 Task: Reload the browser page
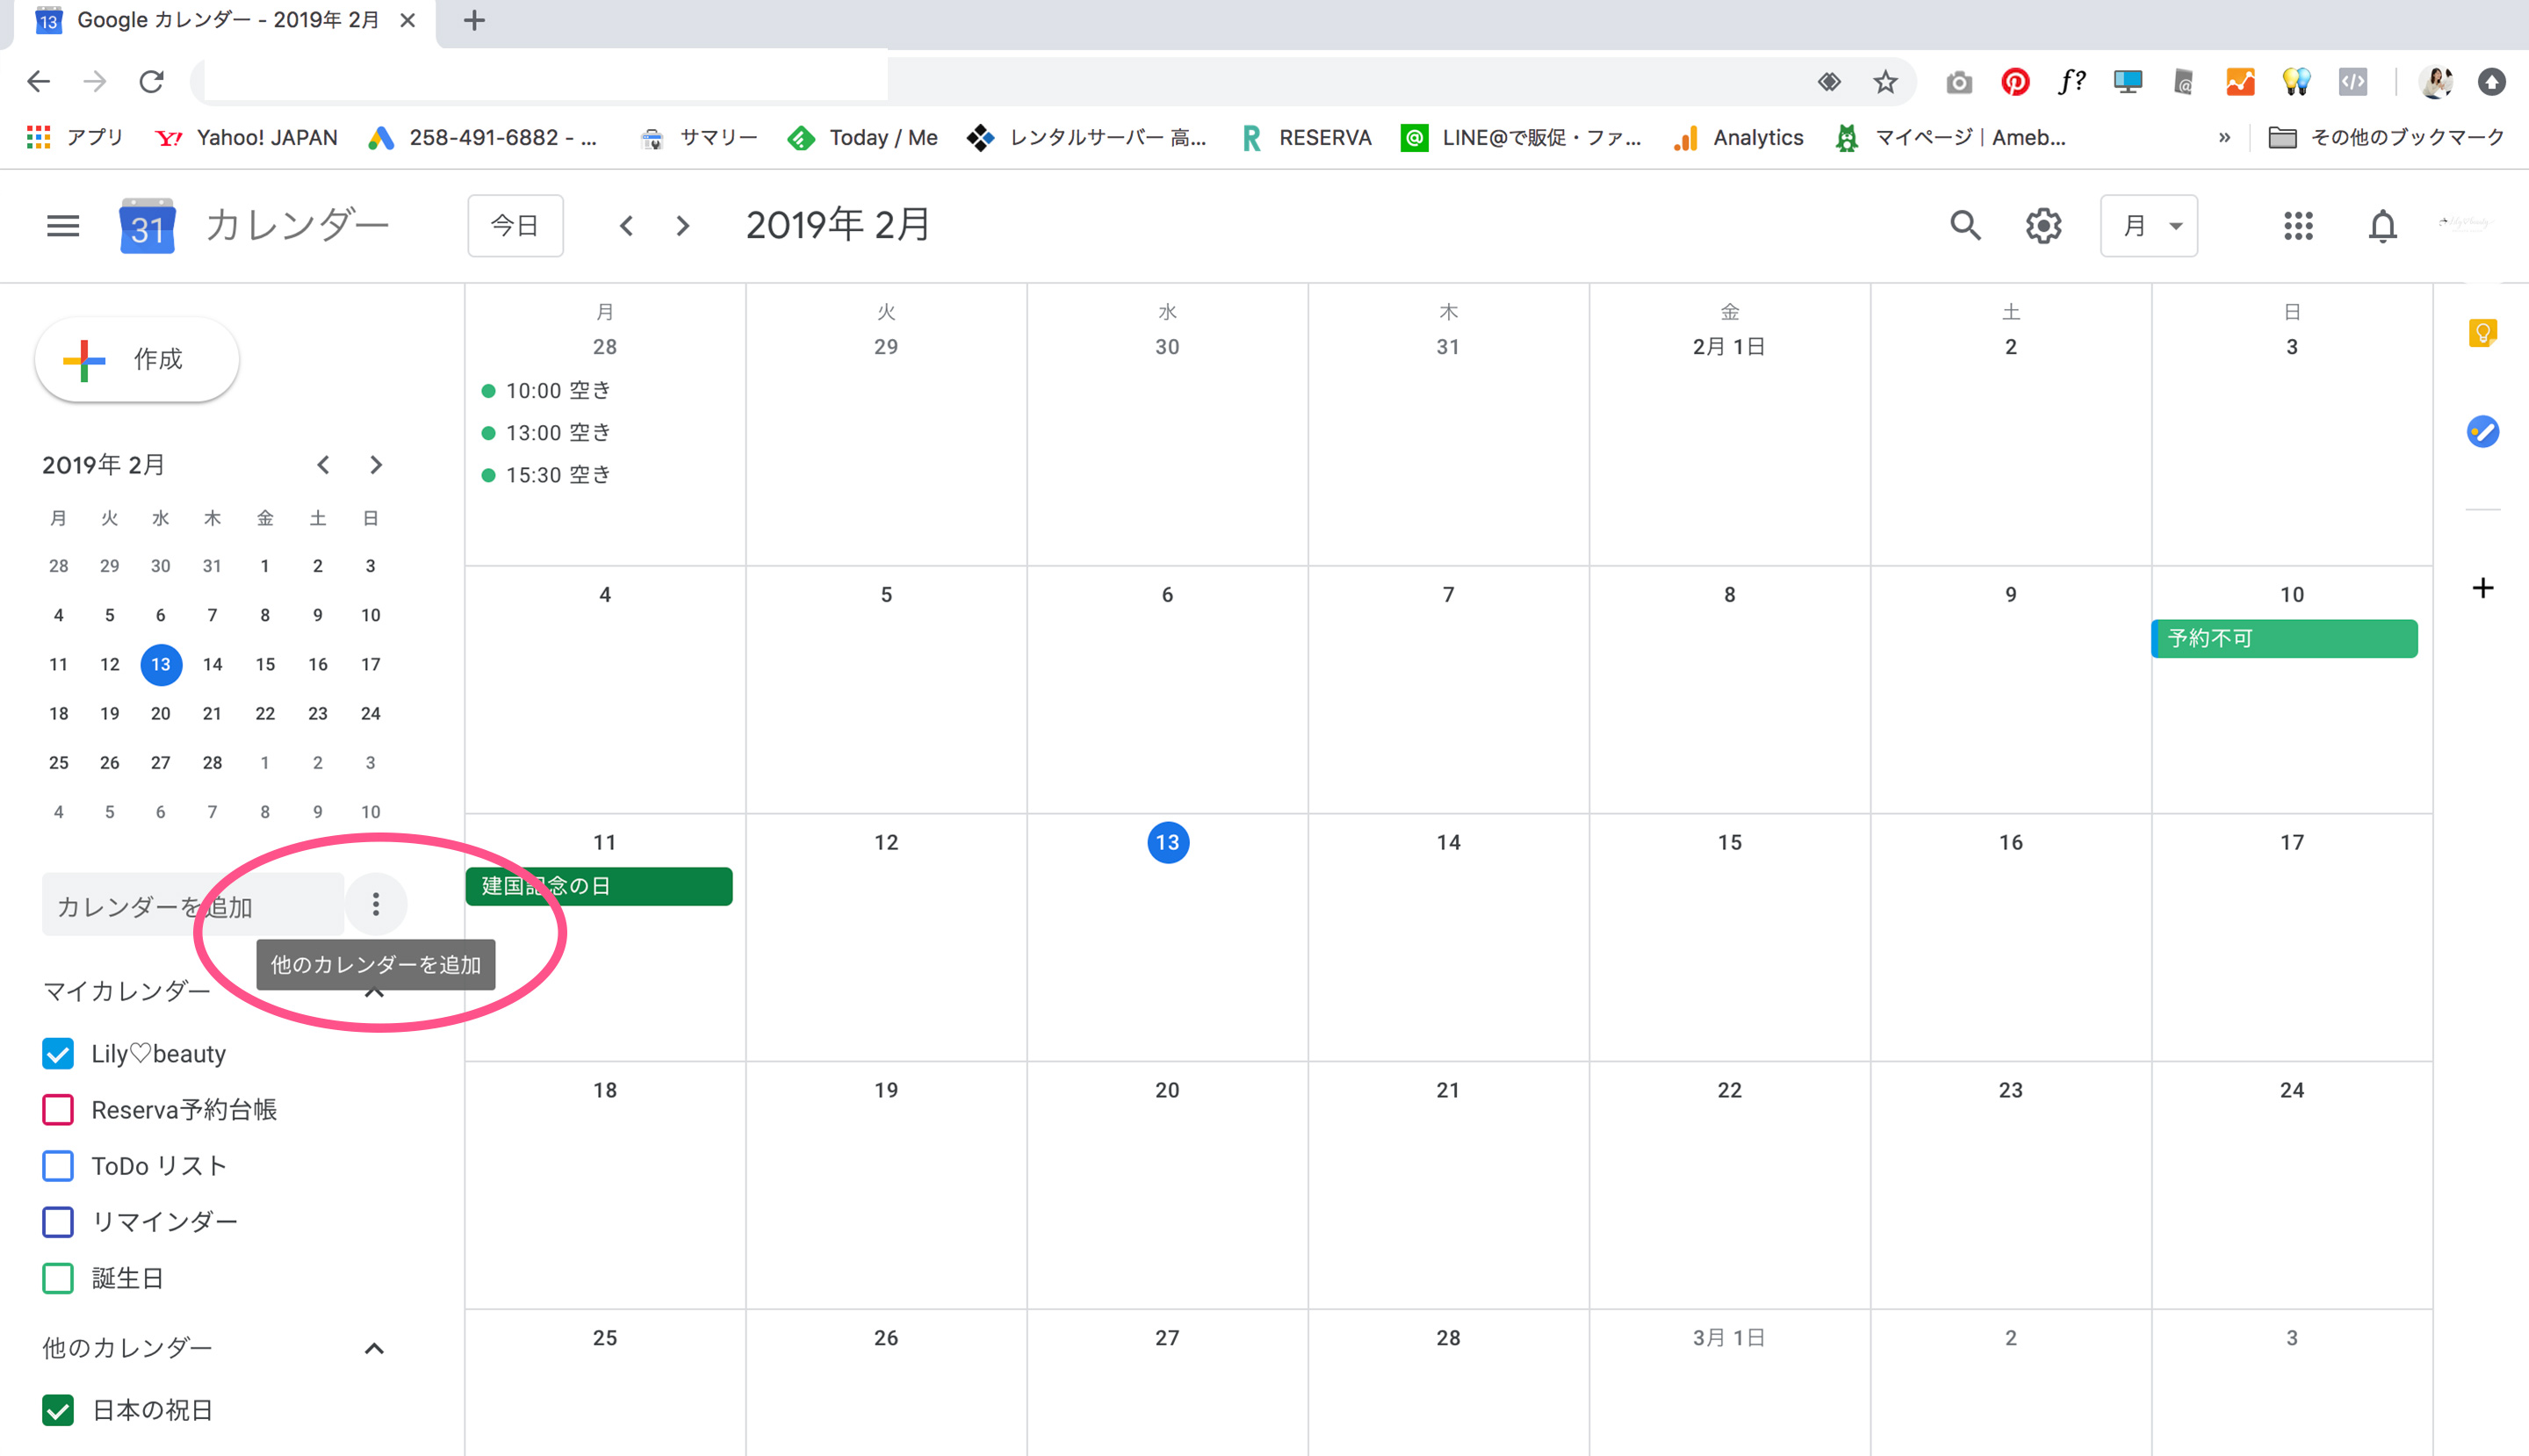[x=151, y=82]
